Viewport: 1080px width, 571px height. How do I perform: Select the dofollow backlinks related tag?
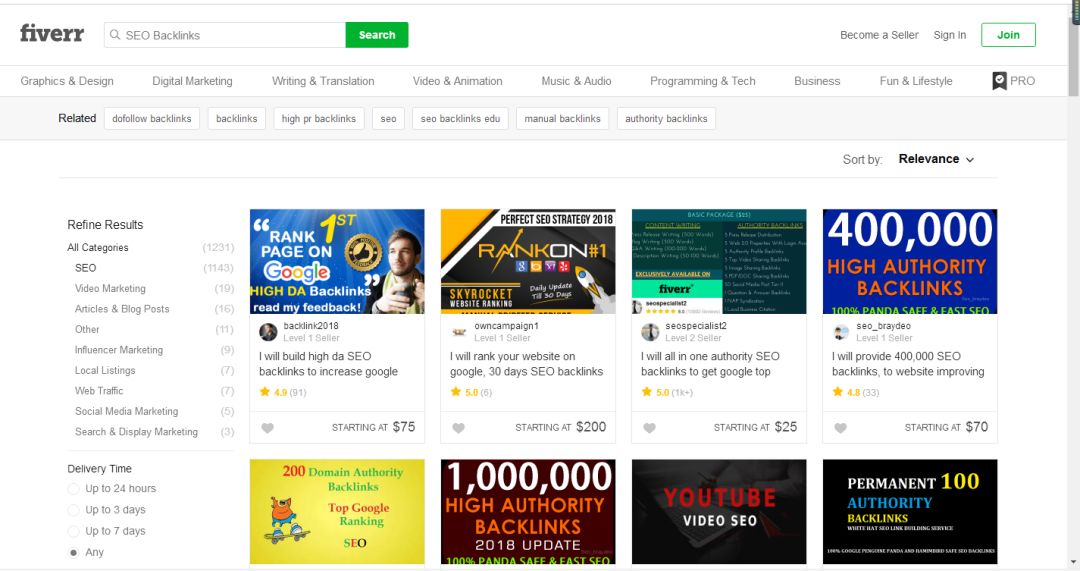pos(152,118)
